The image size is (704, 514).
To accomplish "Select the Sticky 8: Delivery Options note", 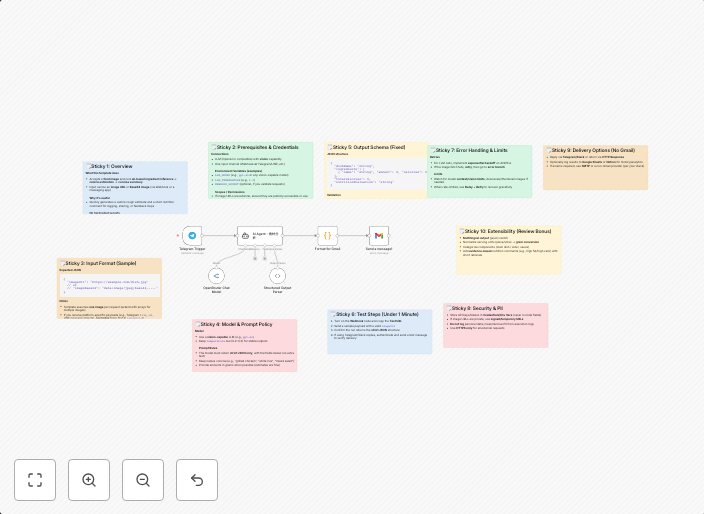I will (595, 167).
